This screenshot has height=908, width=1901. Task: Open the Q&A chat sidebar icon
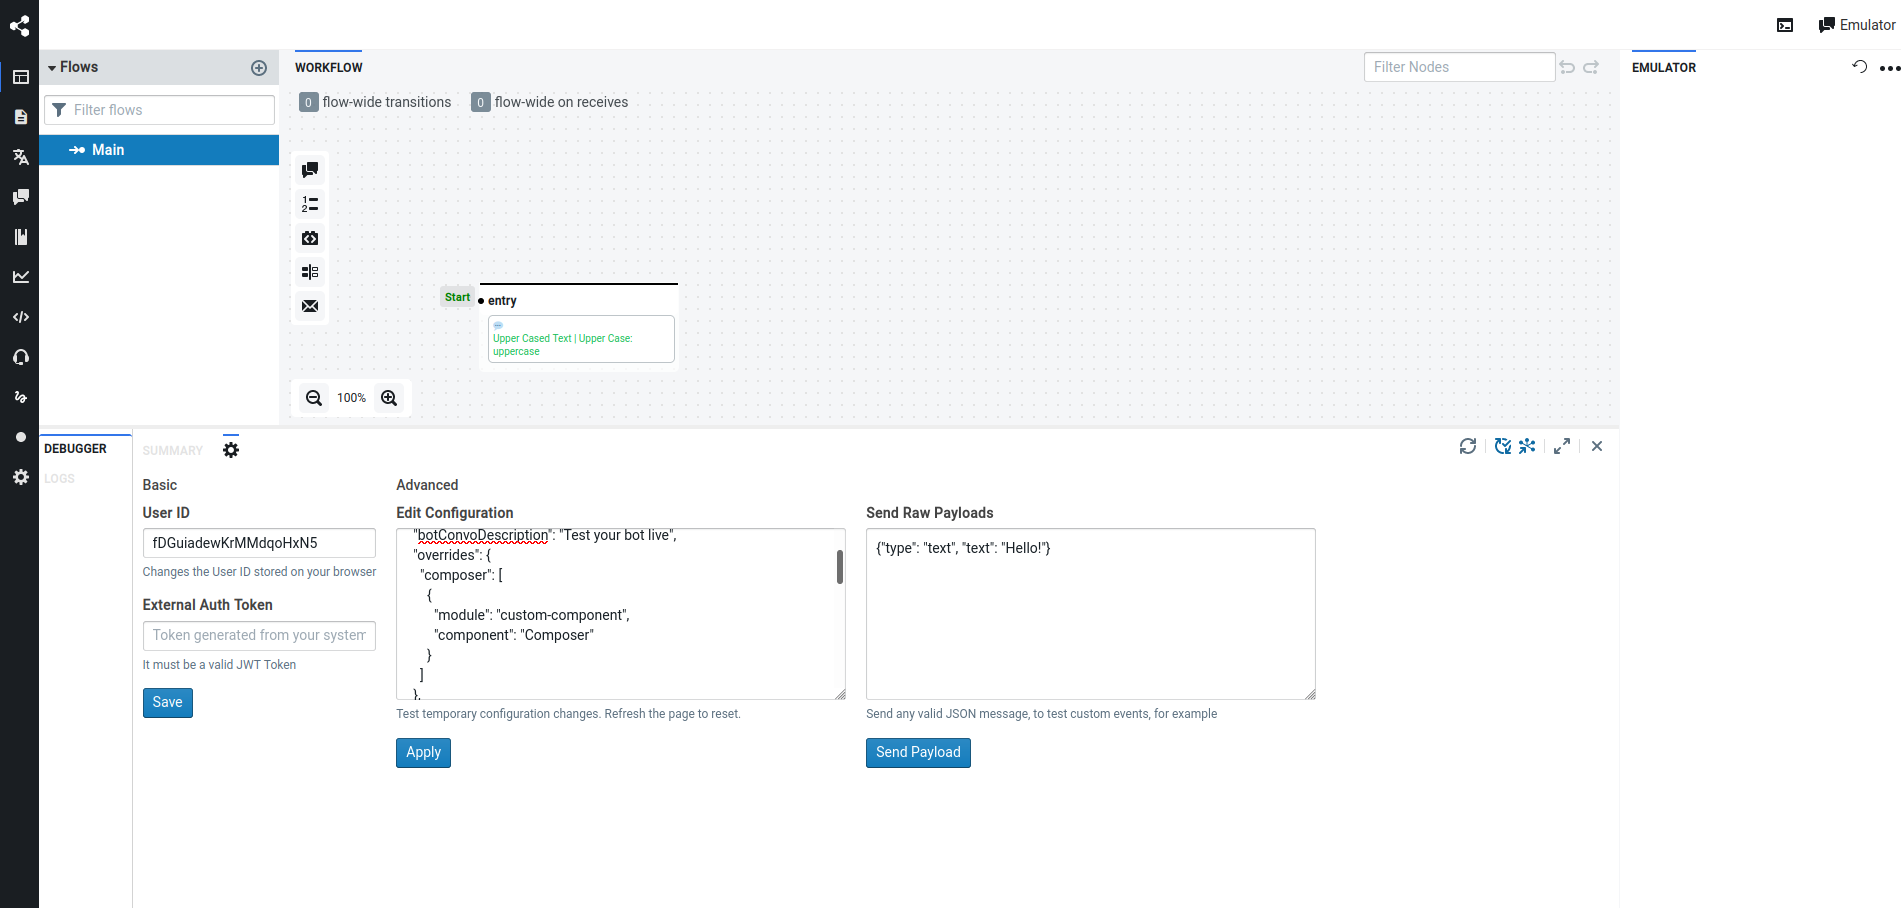click(20, 196)
